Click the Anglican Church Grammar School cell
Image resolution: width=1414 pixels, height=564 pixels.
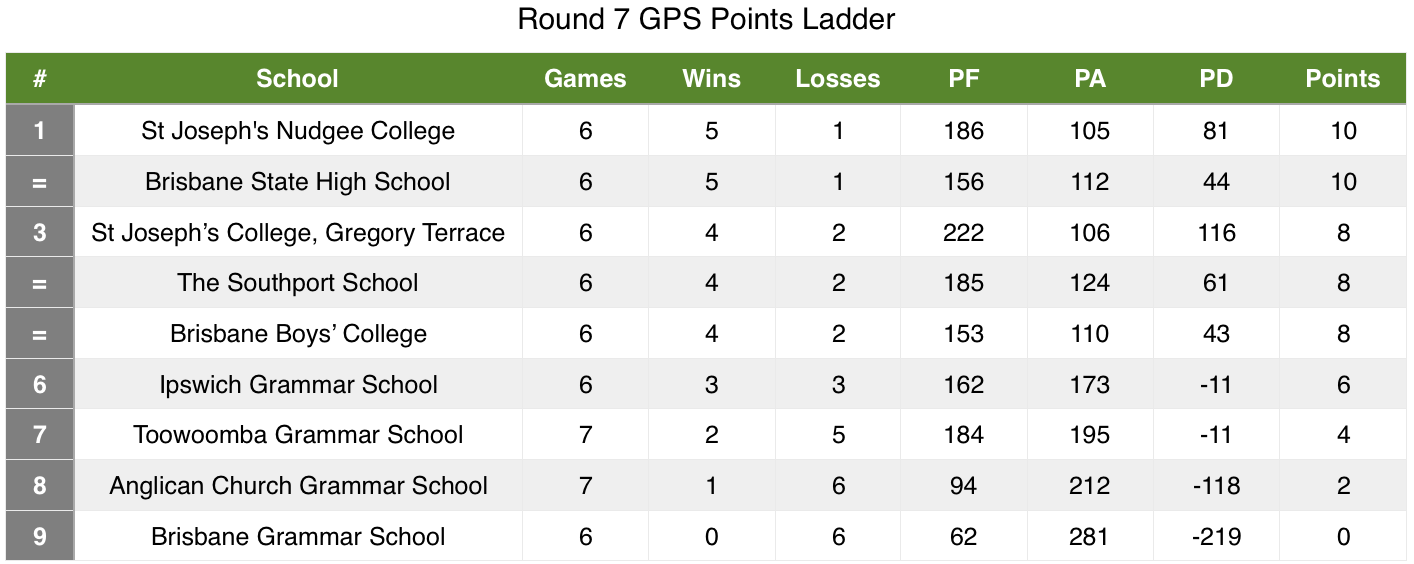(298, 486)
